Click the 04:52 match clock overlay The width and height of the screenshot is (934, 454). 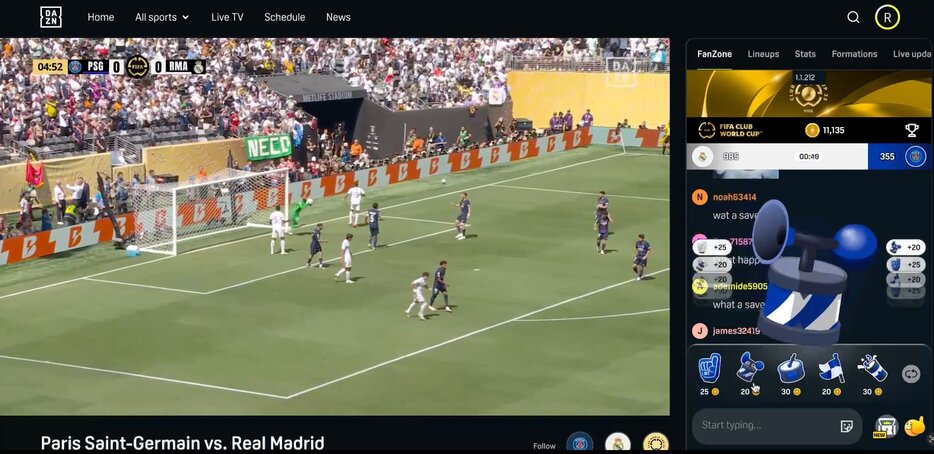click(49, 67)
